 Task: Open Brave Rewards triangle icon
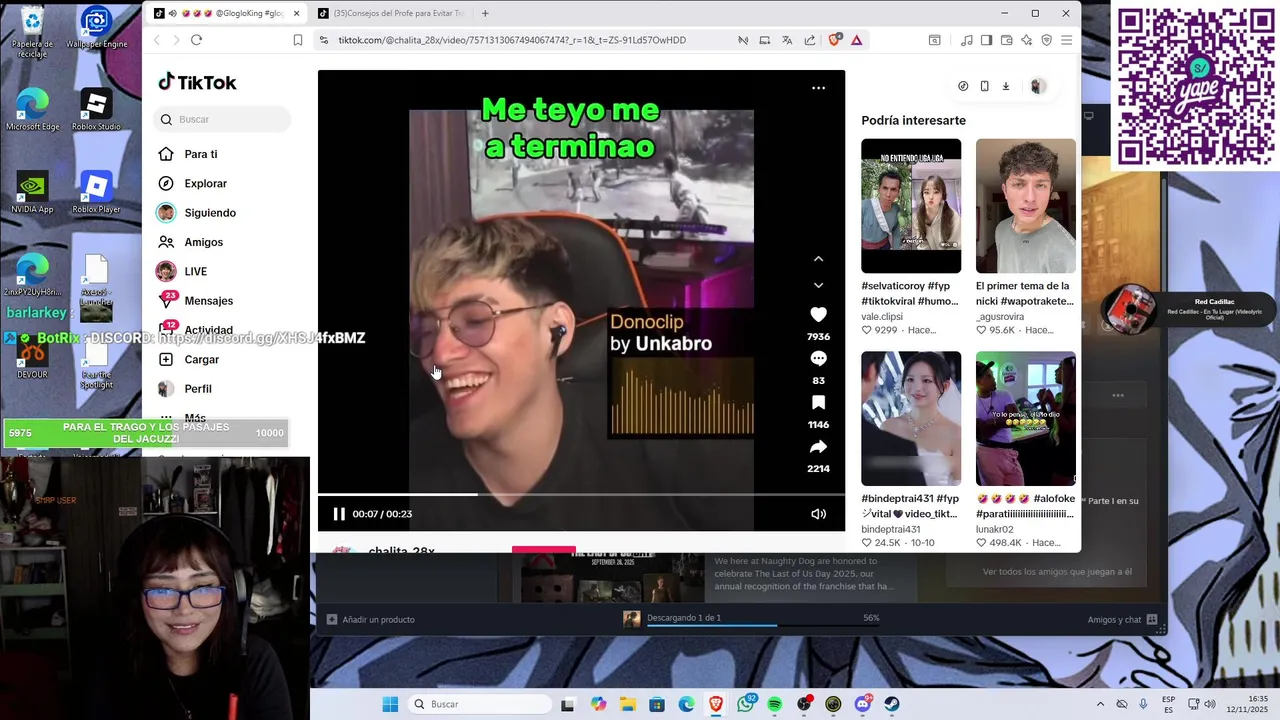click(x=857, y=40)
